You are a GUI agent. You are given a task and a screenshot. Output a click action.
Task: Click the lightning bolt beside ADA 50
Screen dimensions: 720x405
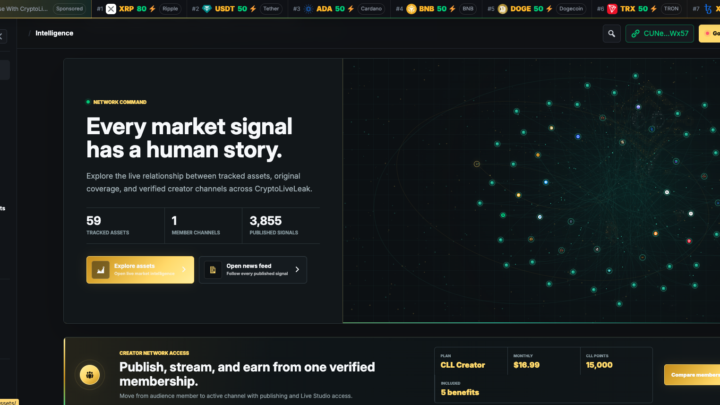[x=351, y=9]
